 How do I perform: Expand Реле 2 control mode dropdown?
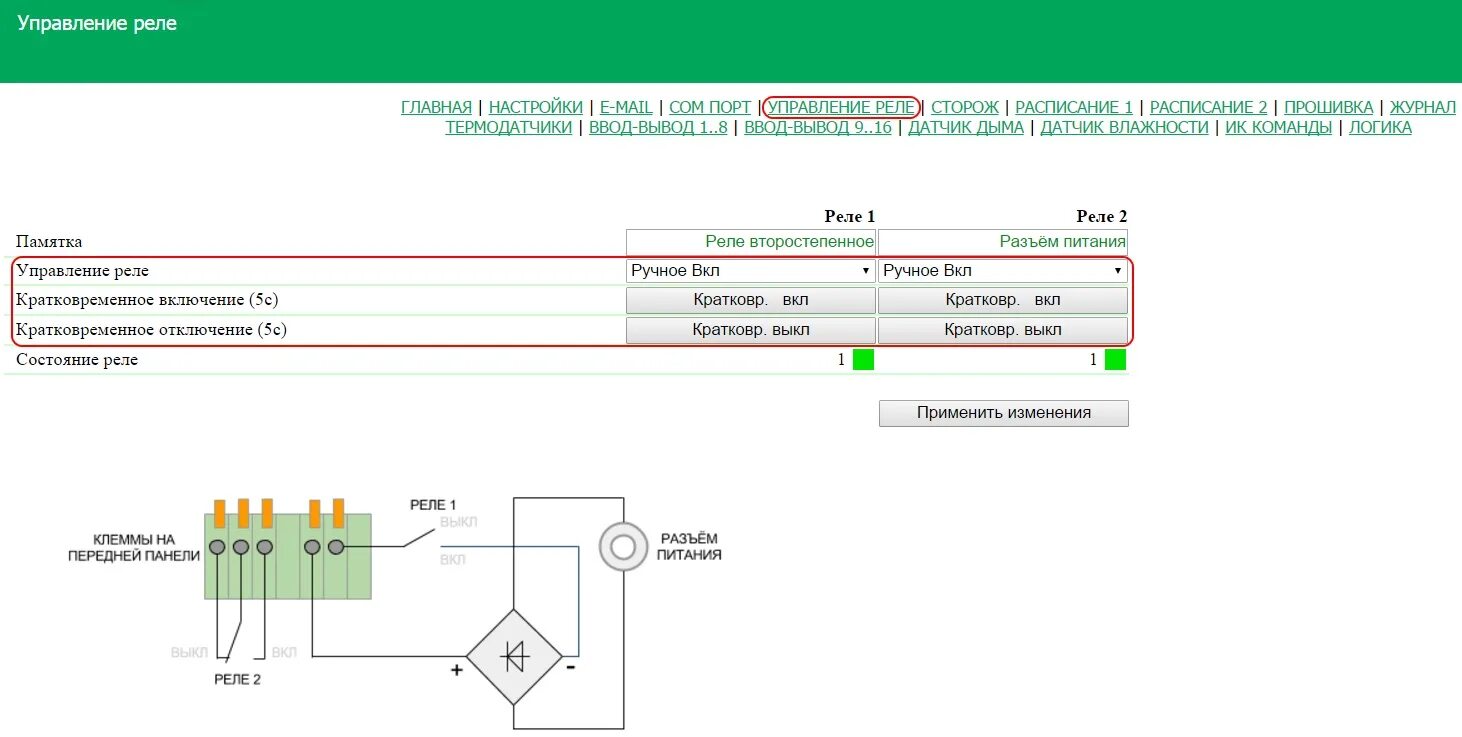(x=1003, y=271)
